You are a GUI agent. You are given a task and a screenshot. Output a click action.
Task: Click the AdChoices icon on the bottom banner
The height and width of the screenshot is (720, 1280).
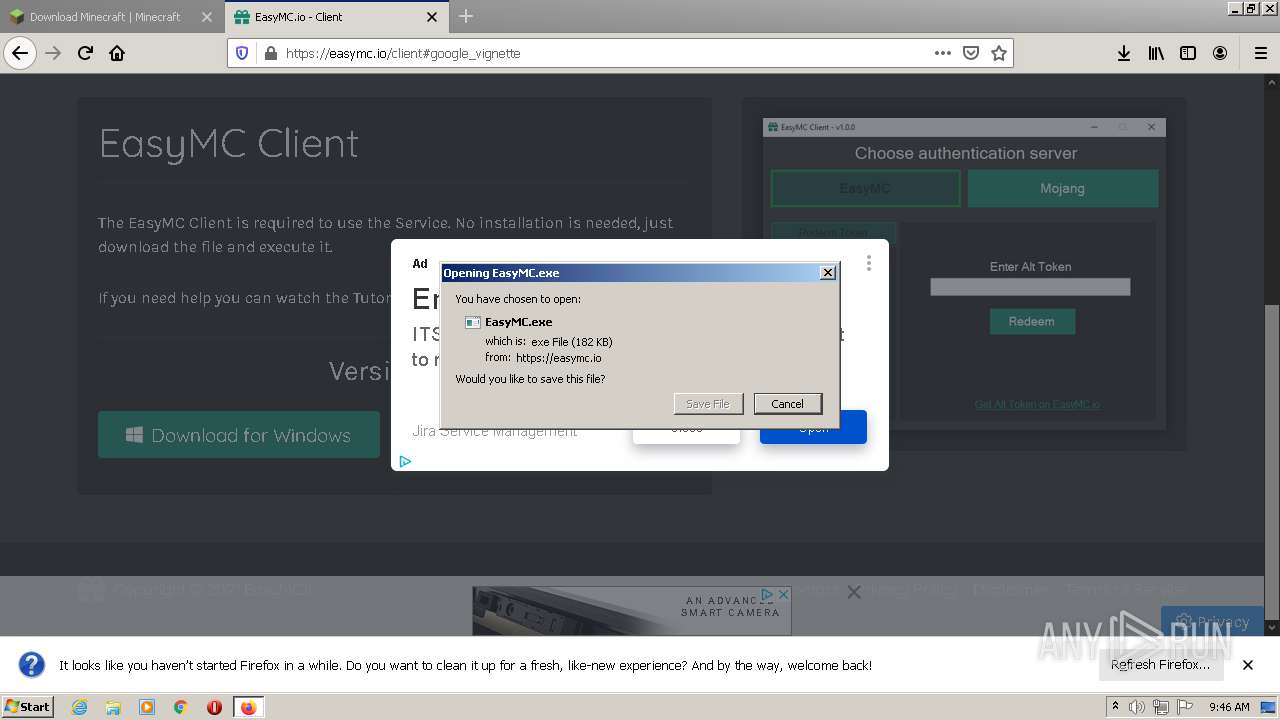click(x=767, y=594)
